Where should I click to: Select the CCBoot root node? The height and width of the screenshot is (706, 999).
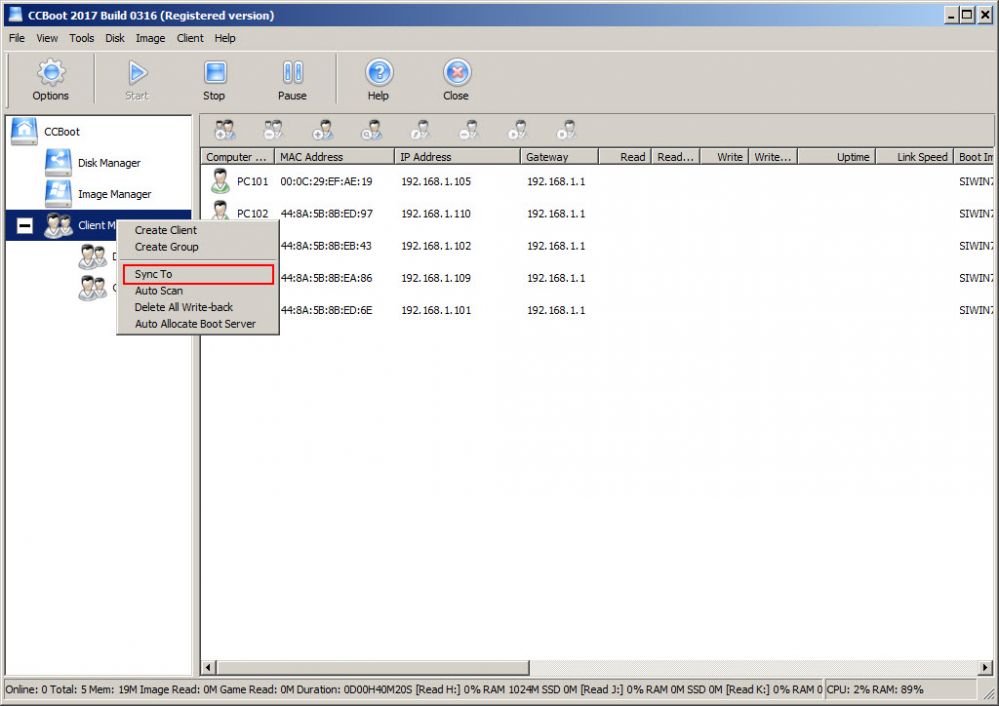point(61,132)
